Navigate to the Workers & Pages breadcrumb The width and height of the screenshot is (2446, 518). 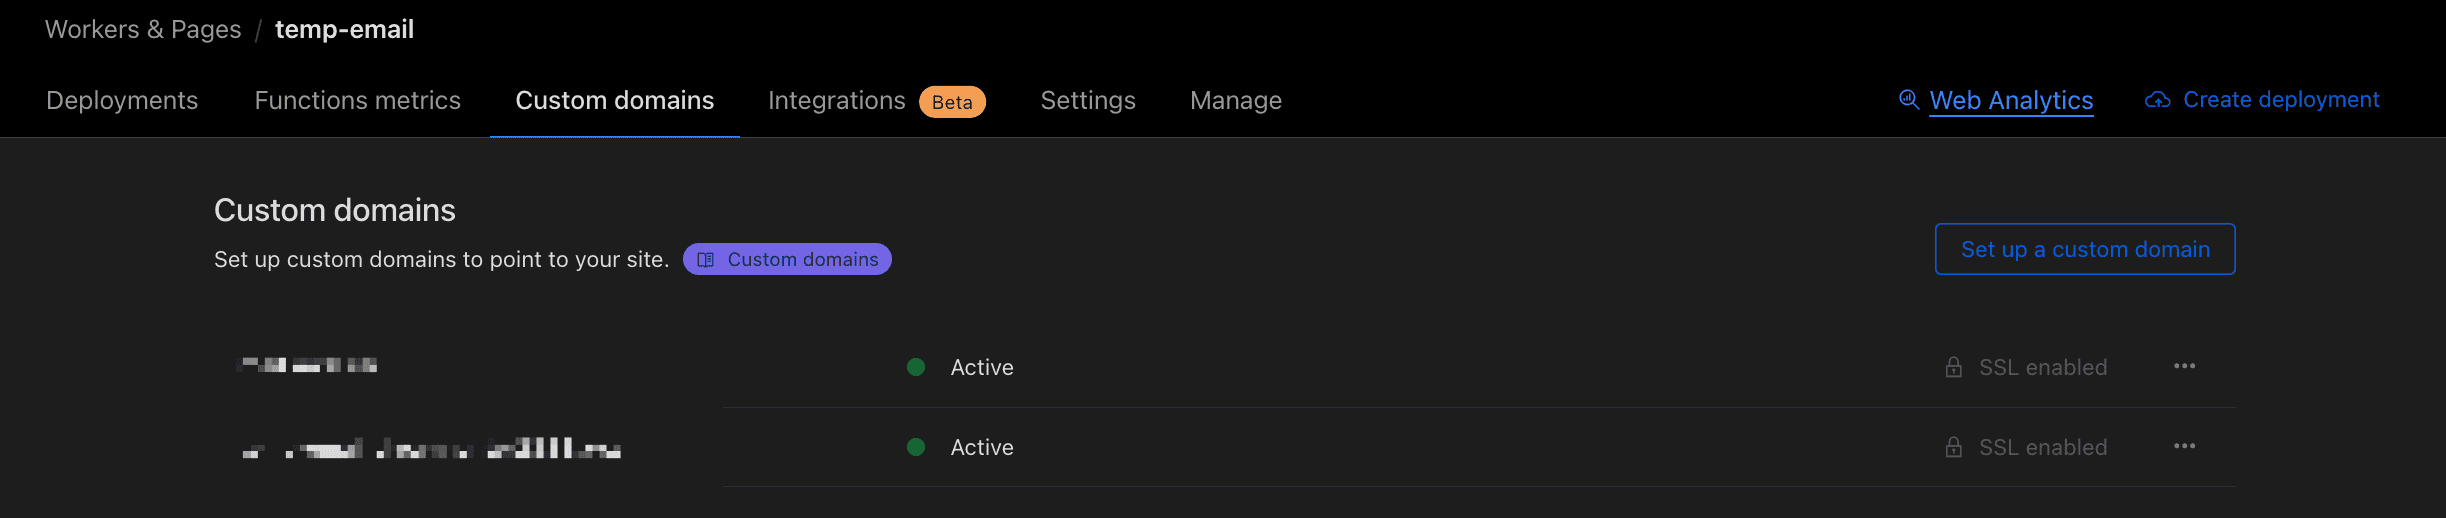143,30
